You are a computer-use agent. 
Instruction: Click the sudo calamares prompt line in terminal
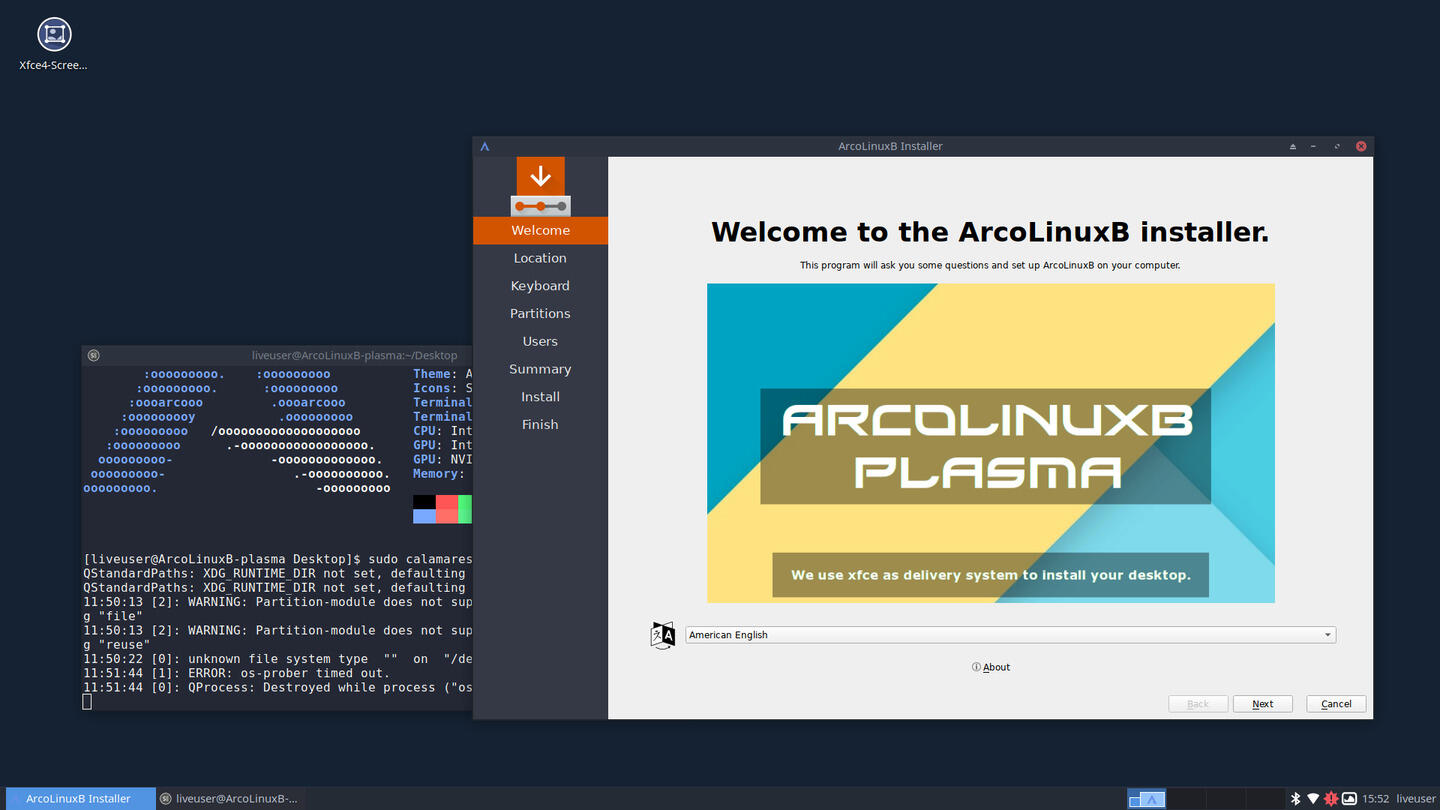[x=278, y=559]
